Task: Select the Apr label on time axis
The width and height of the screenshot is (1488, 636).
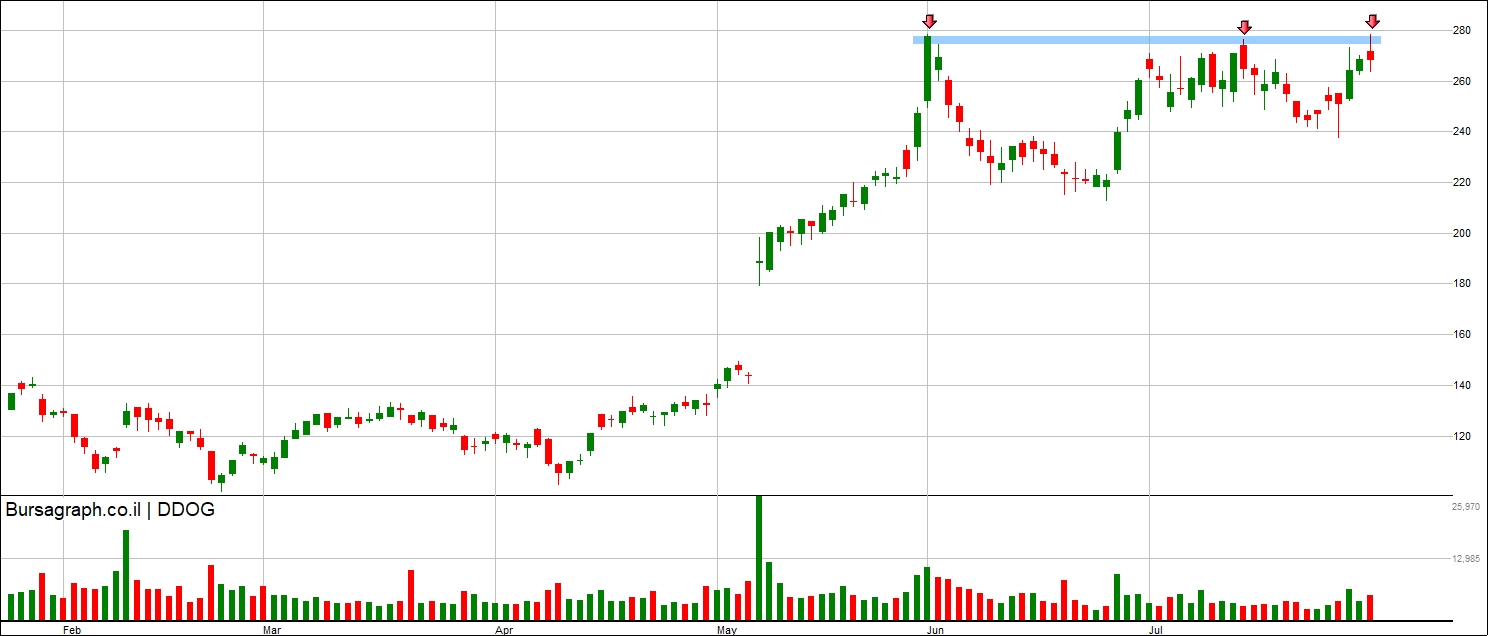Action: point(504,630)
